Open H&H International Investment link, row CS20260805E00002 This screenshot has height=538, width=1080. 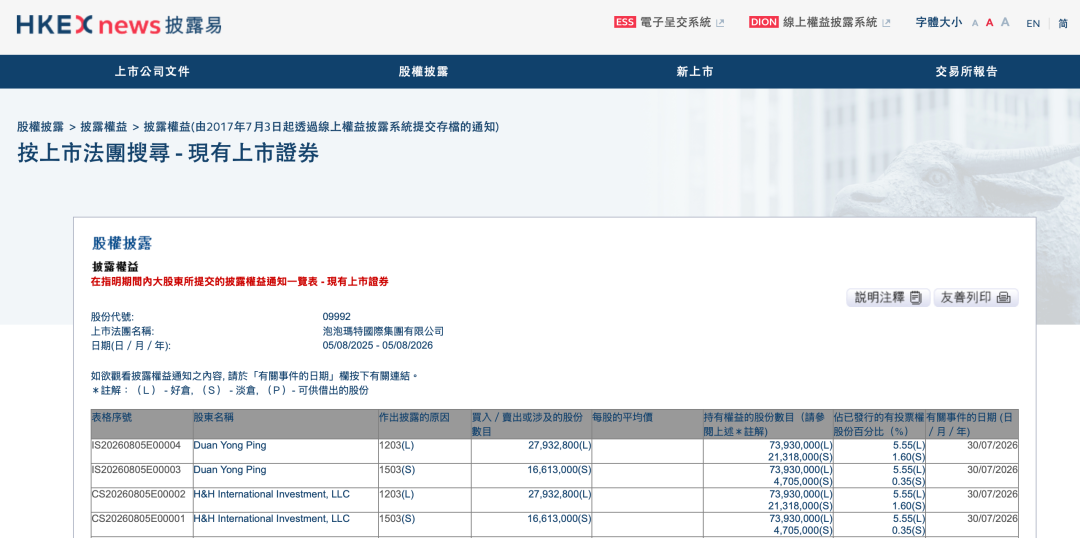click(x=271, y=495)
